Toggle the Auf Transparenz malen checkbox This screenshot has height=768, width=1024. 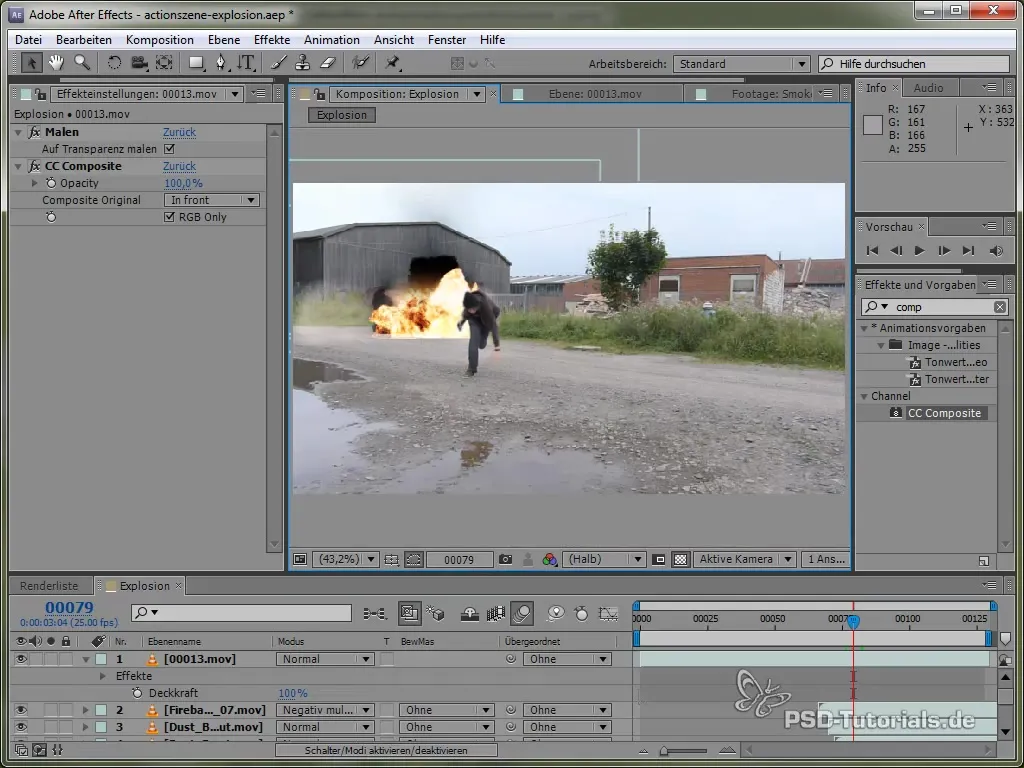169,149
